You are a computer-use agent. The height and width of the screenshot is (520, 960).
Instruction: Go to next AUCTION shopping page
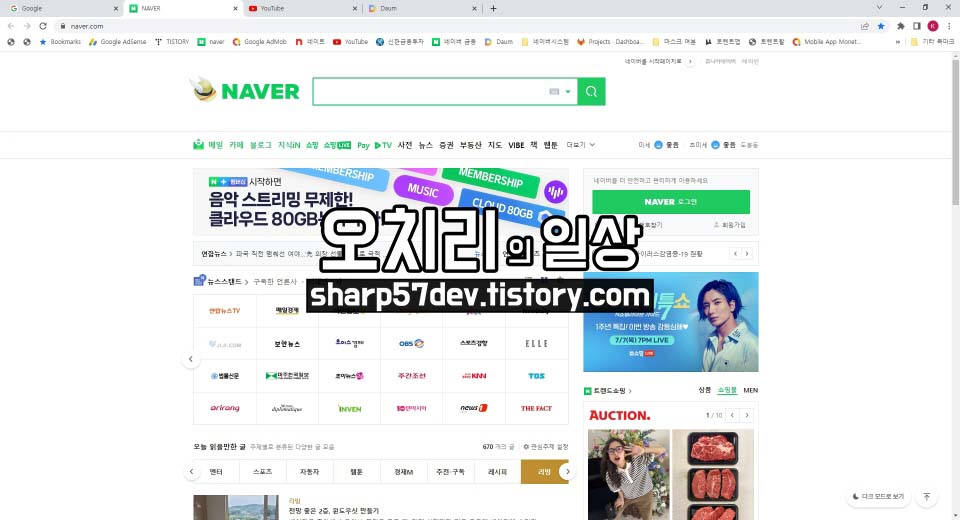746,415
